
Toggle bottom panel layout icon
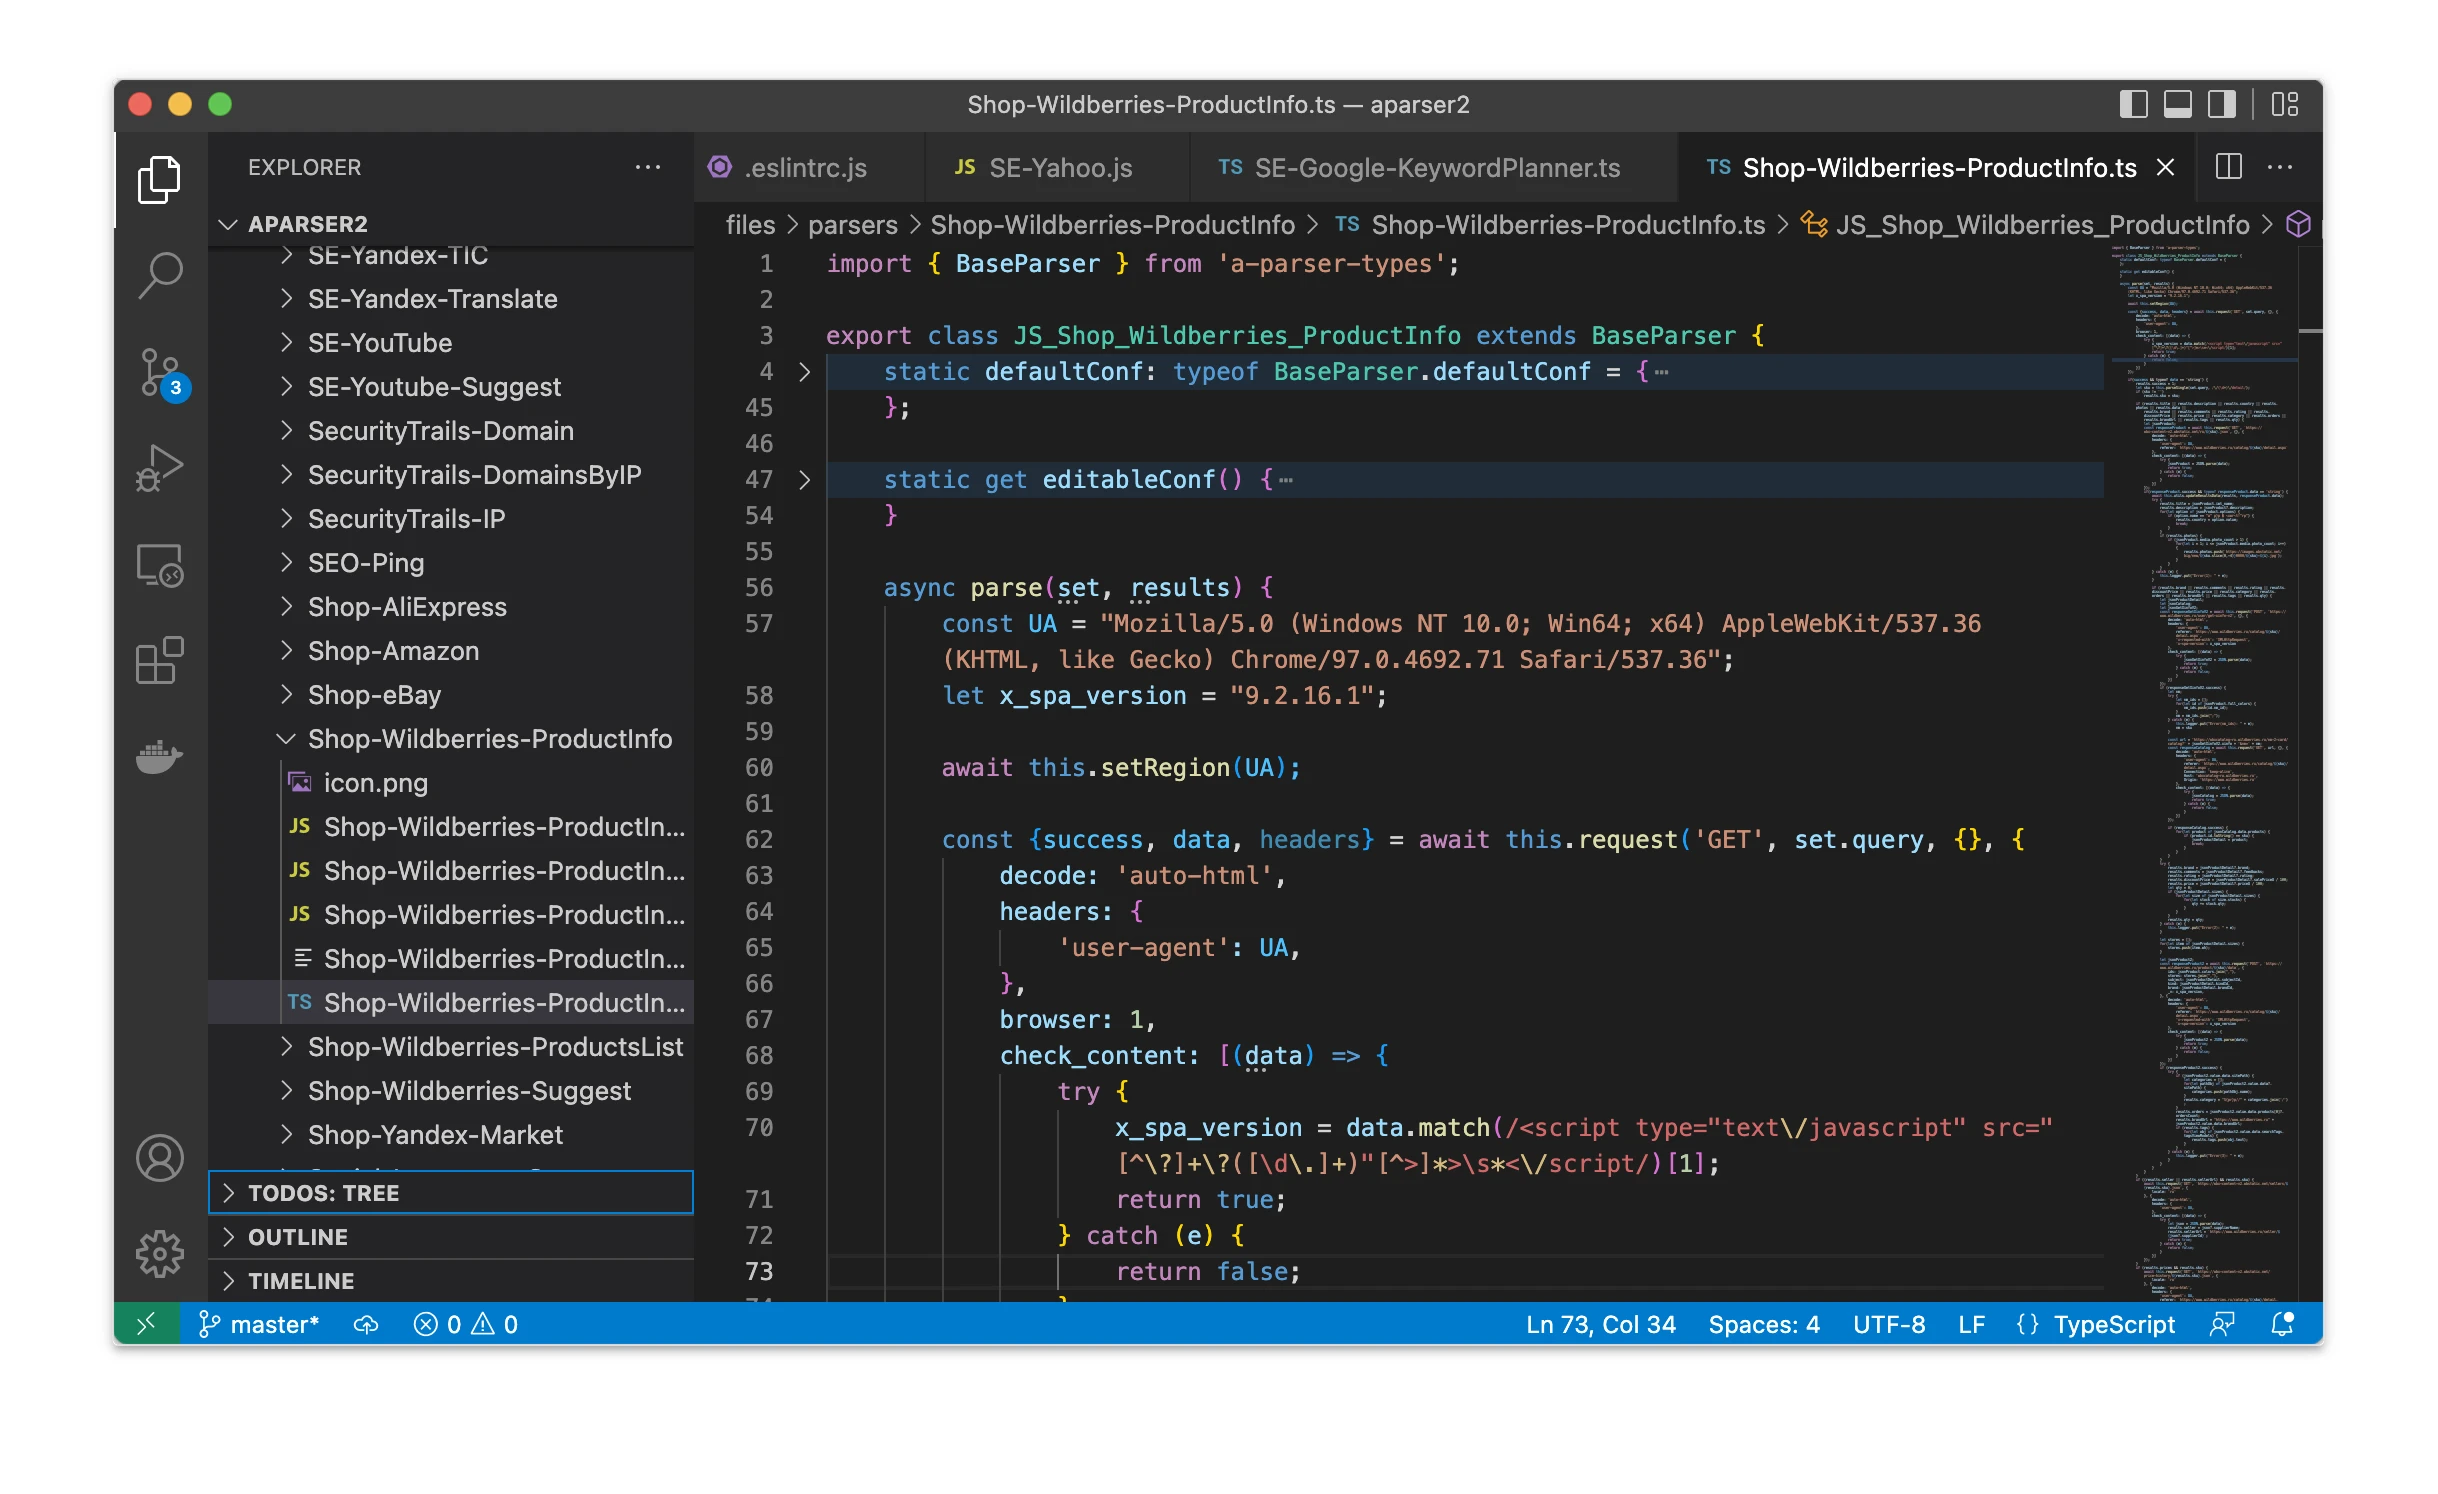pyautogui.click(x=2177, y=104)
